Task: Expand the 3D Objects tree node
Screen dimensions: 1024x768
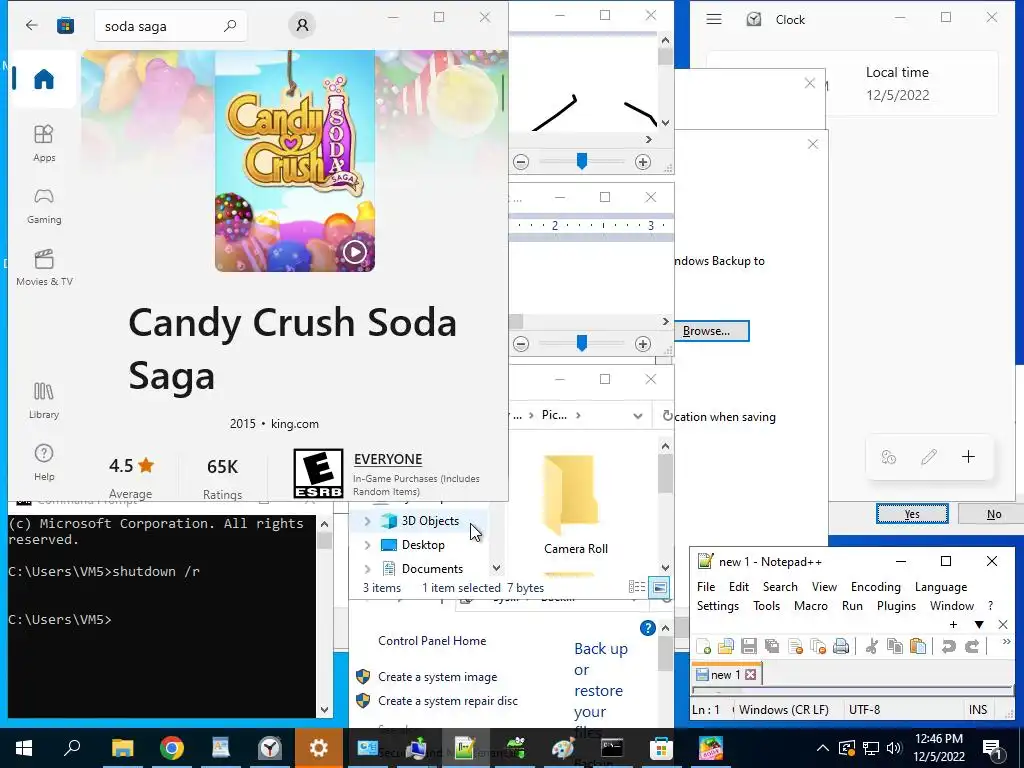Action: coord(367,520)
